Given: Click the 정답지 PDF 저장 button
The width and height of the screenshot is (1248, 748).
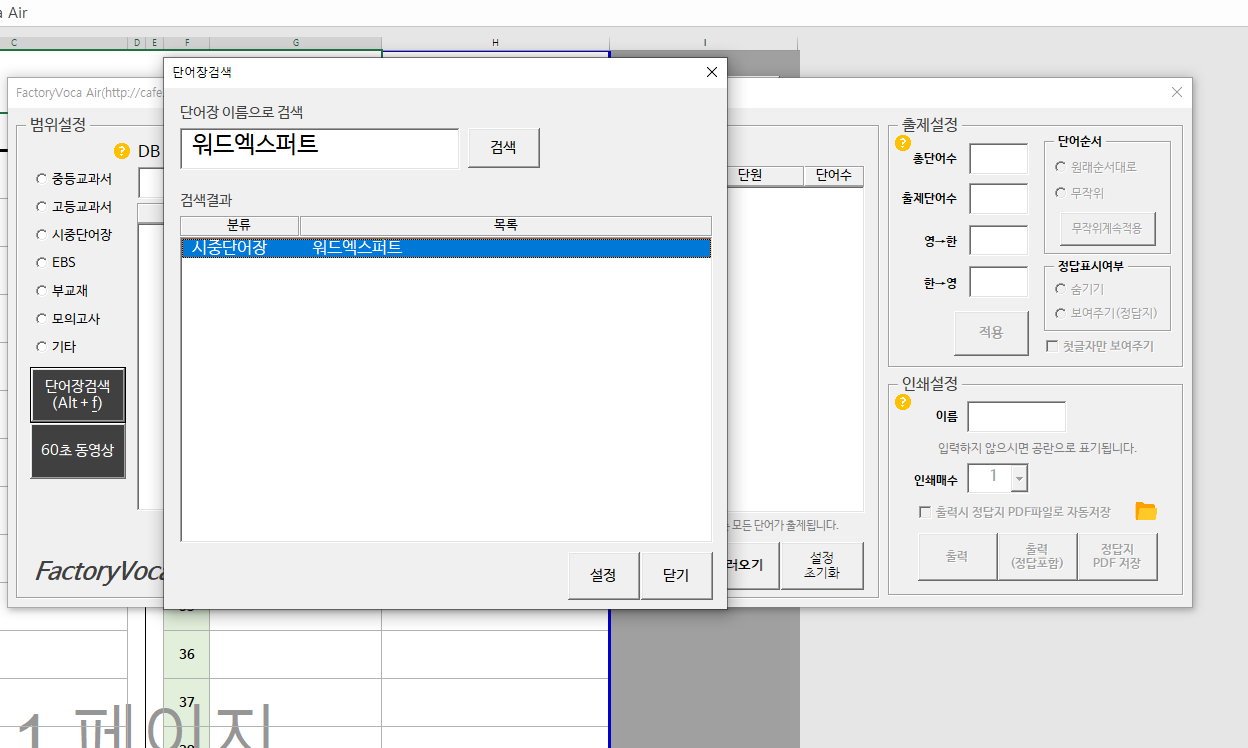Looking at the screenshot, I should 1117,557.
